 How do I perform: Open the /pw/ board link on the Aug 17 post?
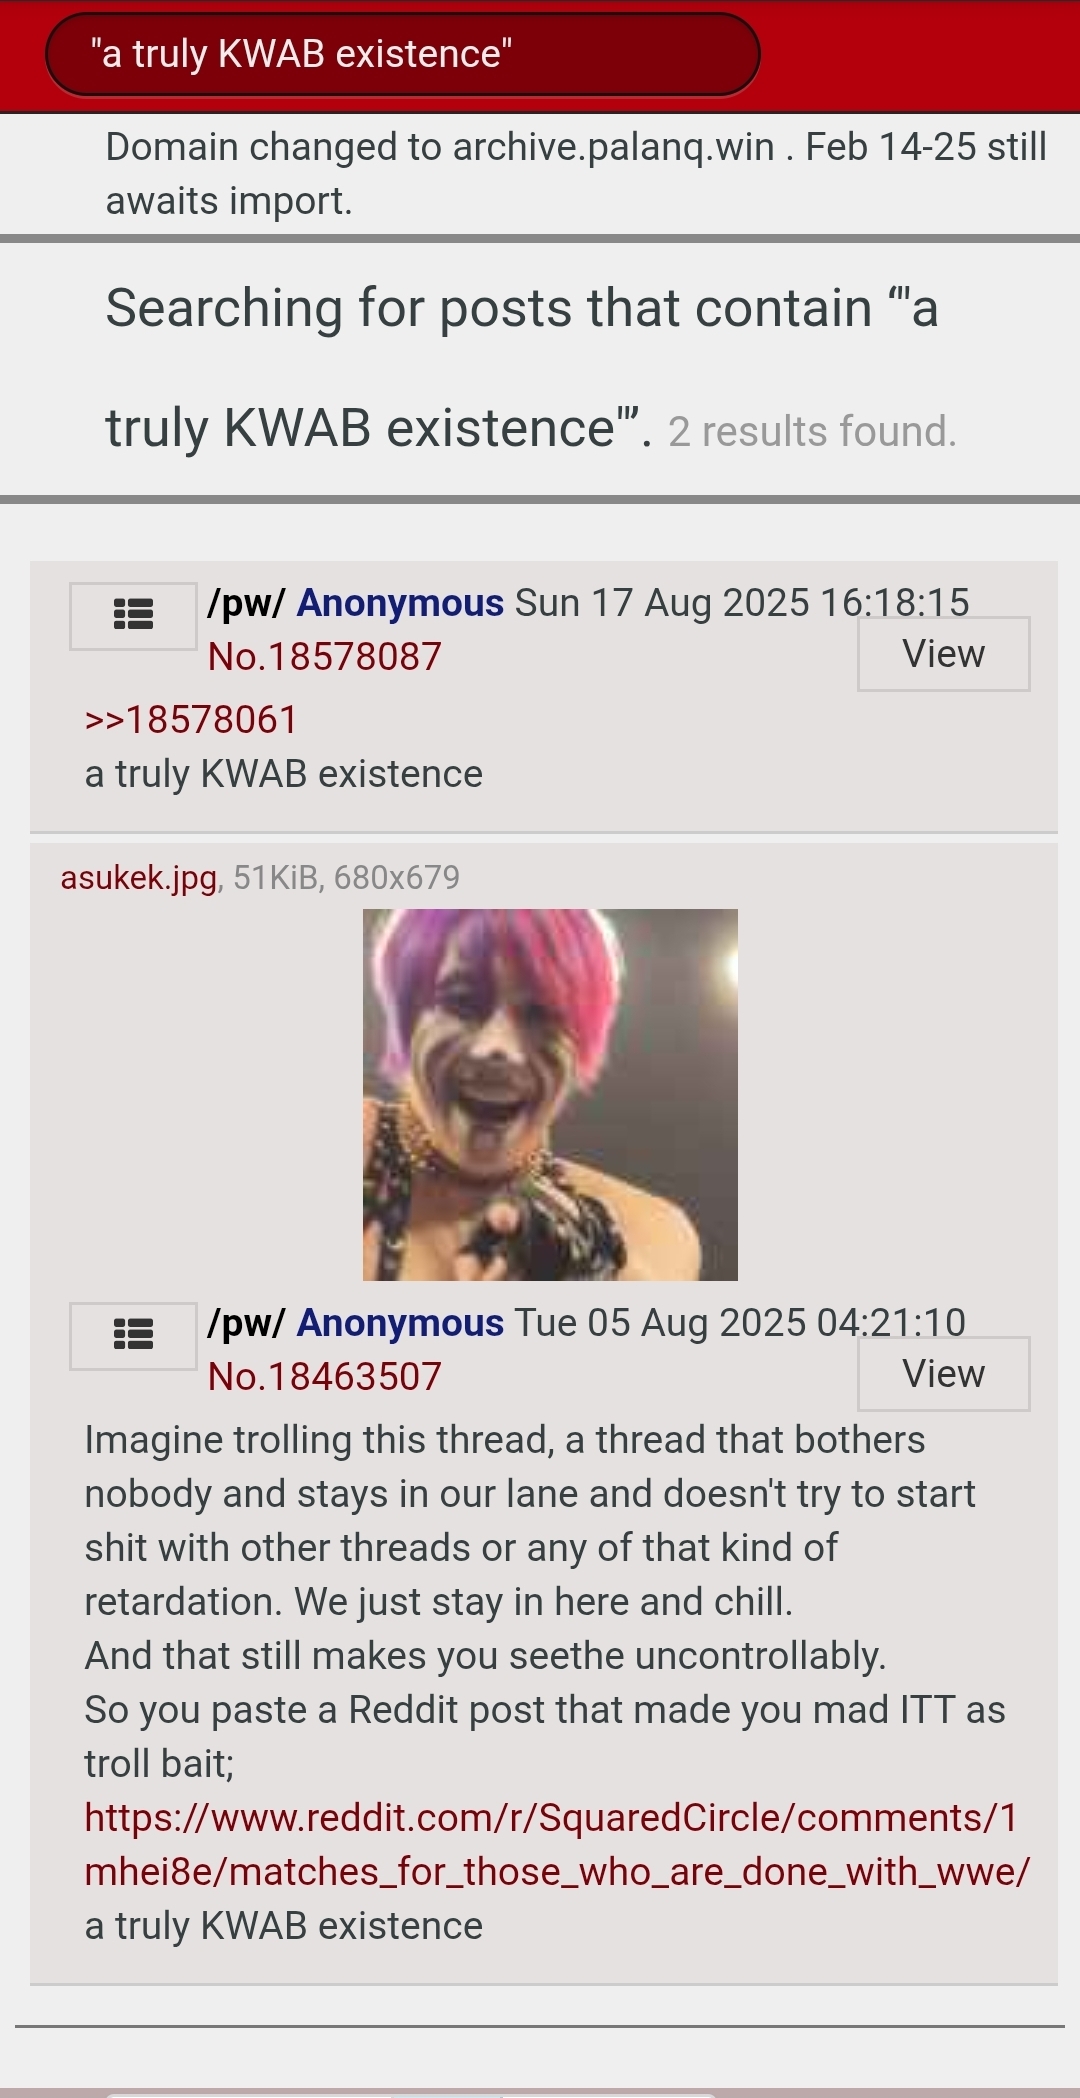(246, 603)
